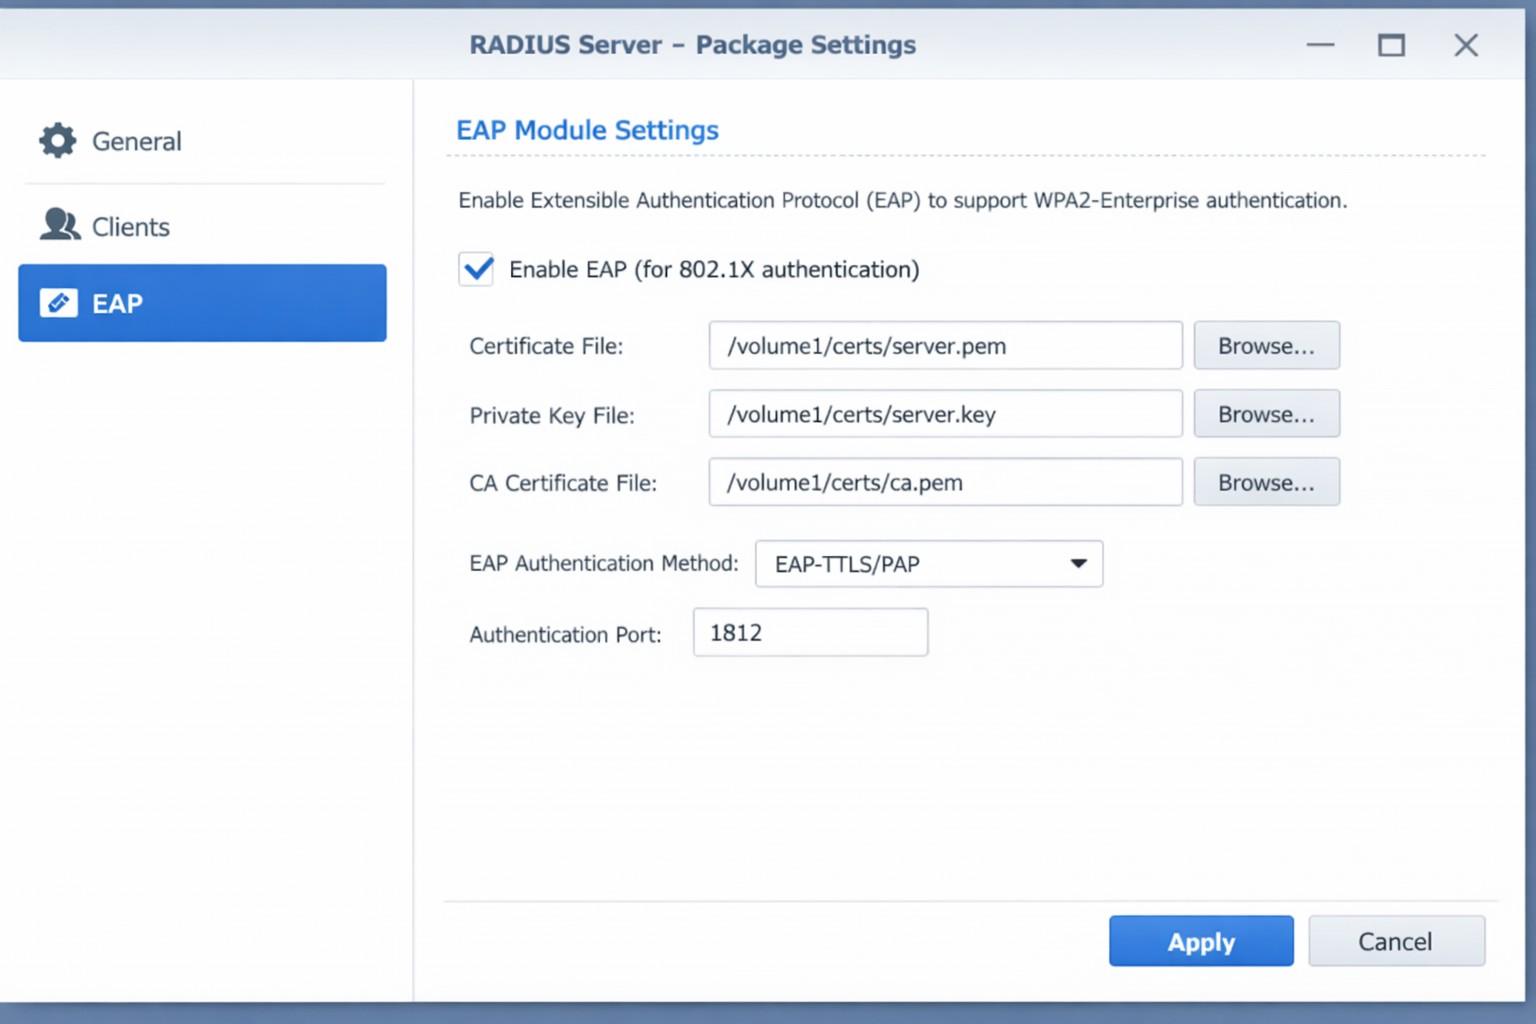Browse for the CA Certificate File
Screen dimensions: 1536x1024
coord(1266,482)
